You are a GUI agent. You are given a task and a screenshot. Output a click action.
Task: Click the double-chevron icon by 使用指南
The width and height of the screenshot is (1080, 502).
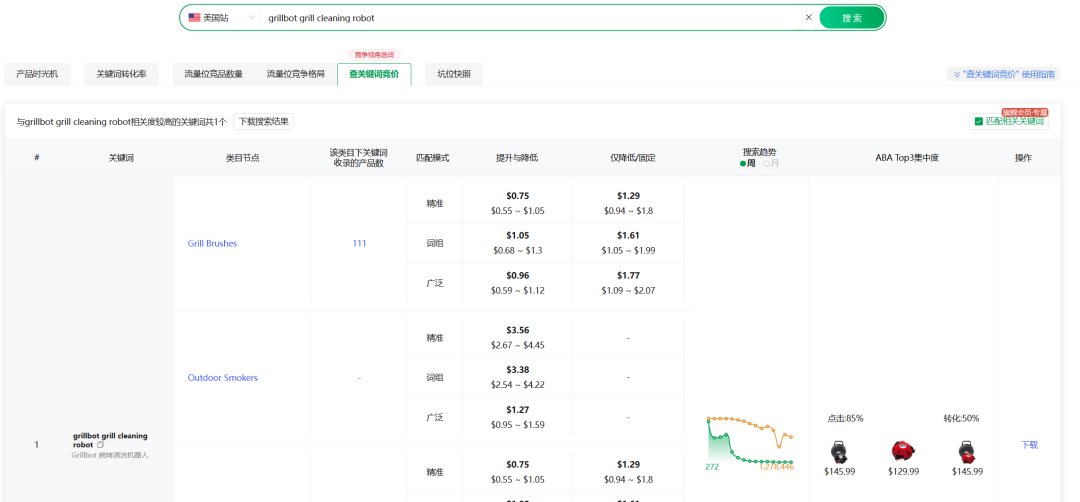(x=956, y=74)
